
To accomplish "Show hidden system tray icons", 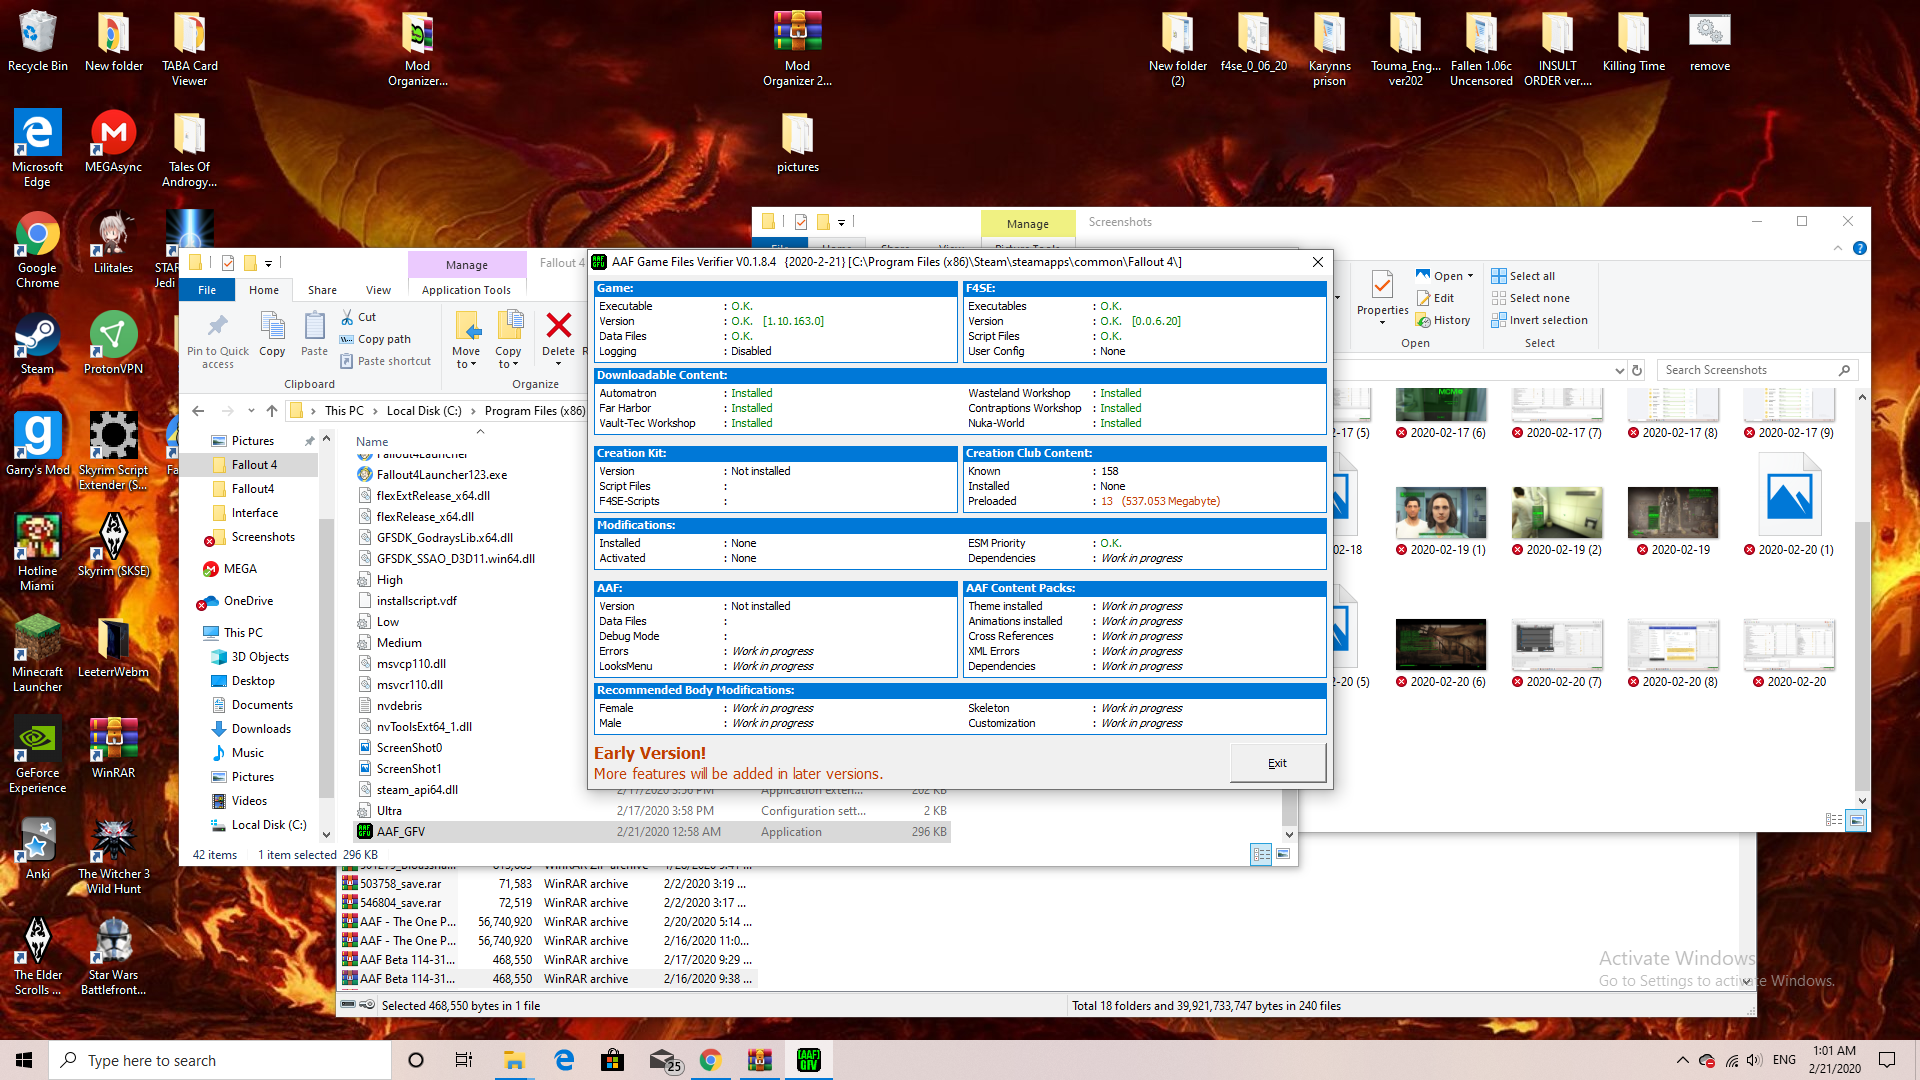I will [1682, 1060].
